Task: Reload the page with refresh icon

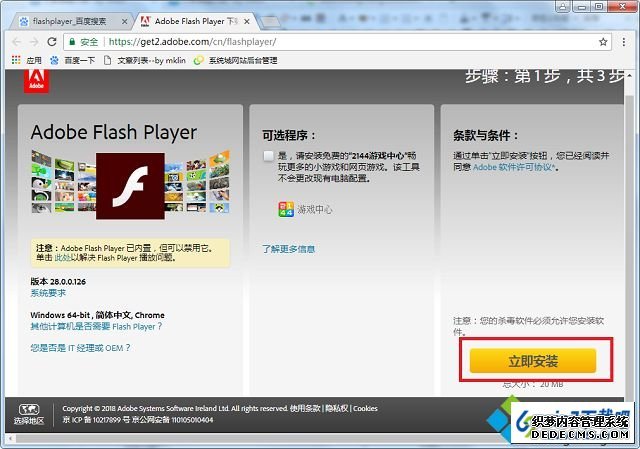Action: pyautogui.click(x=52, y=42)
